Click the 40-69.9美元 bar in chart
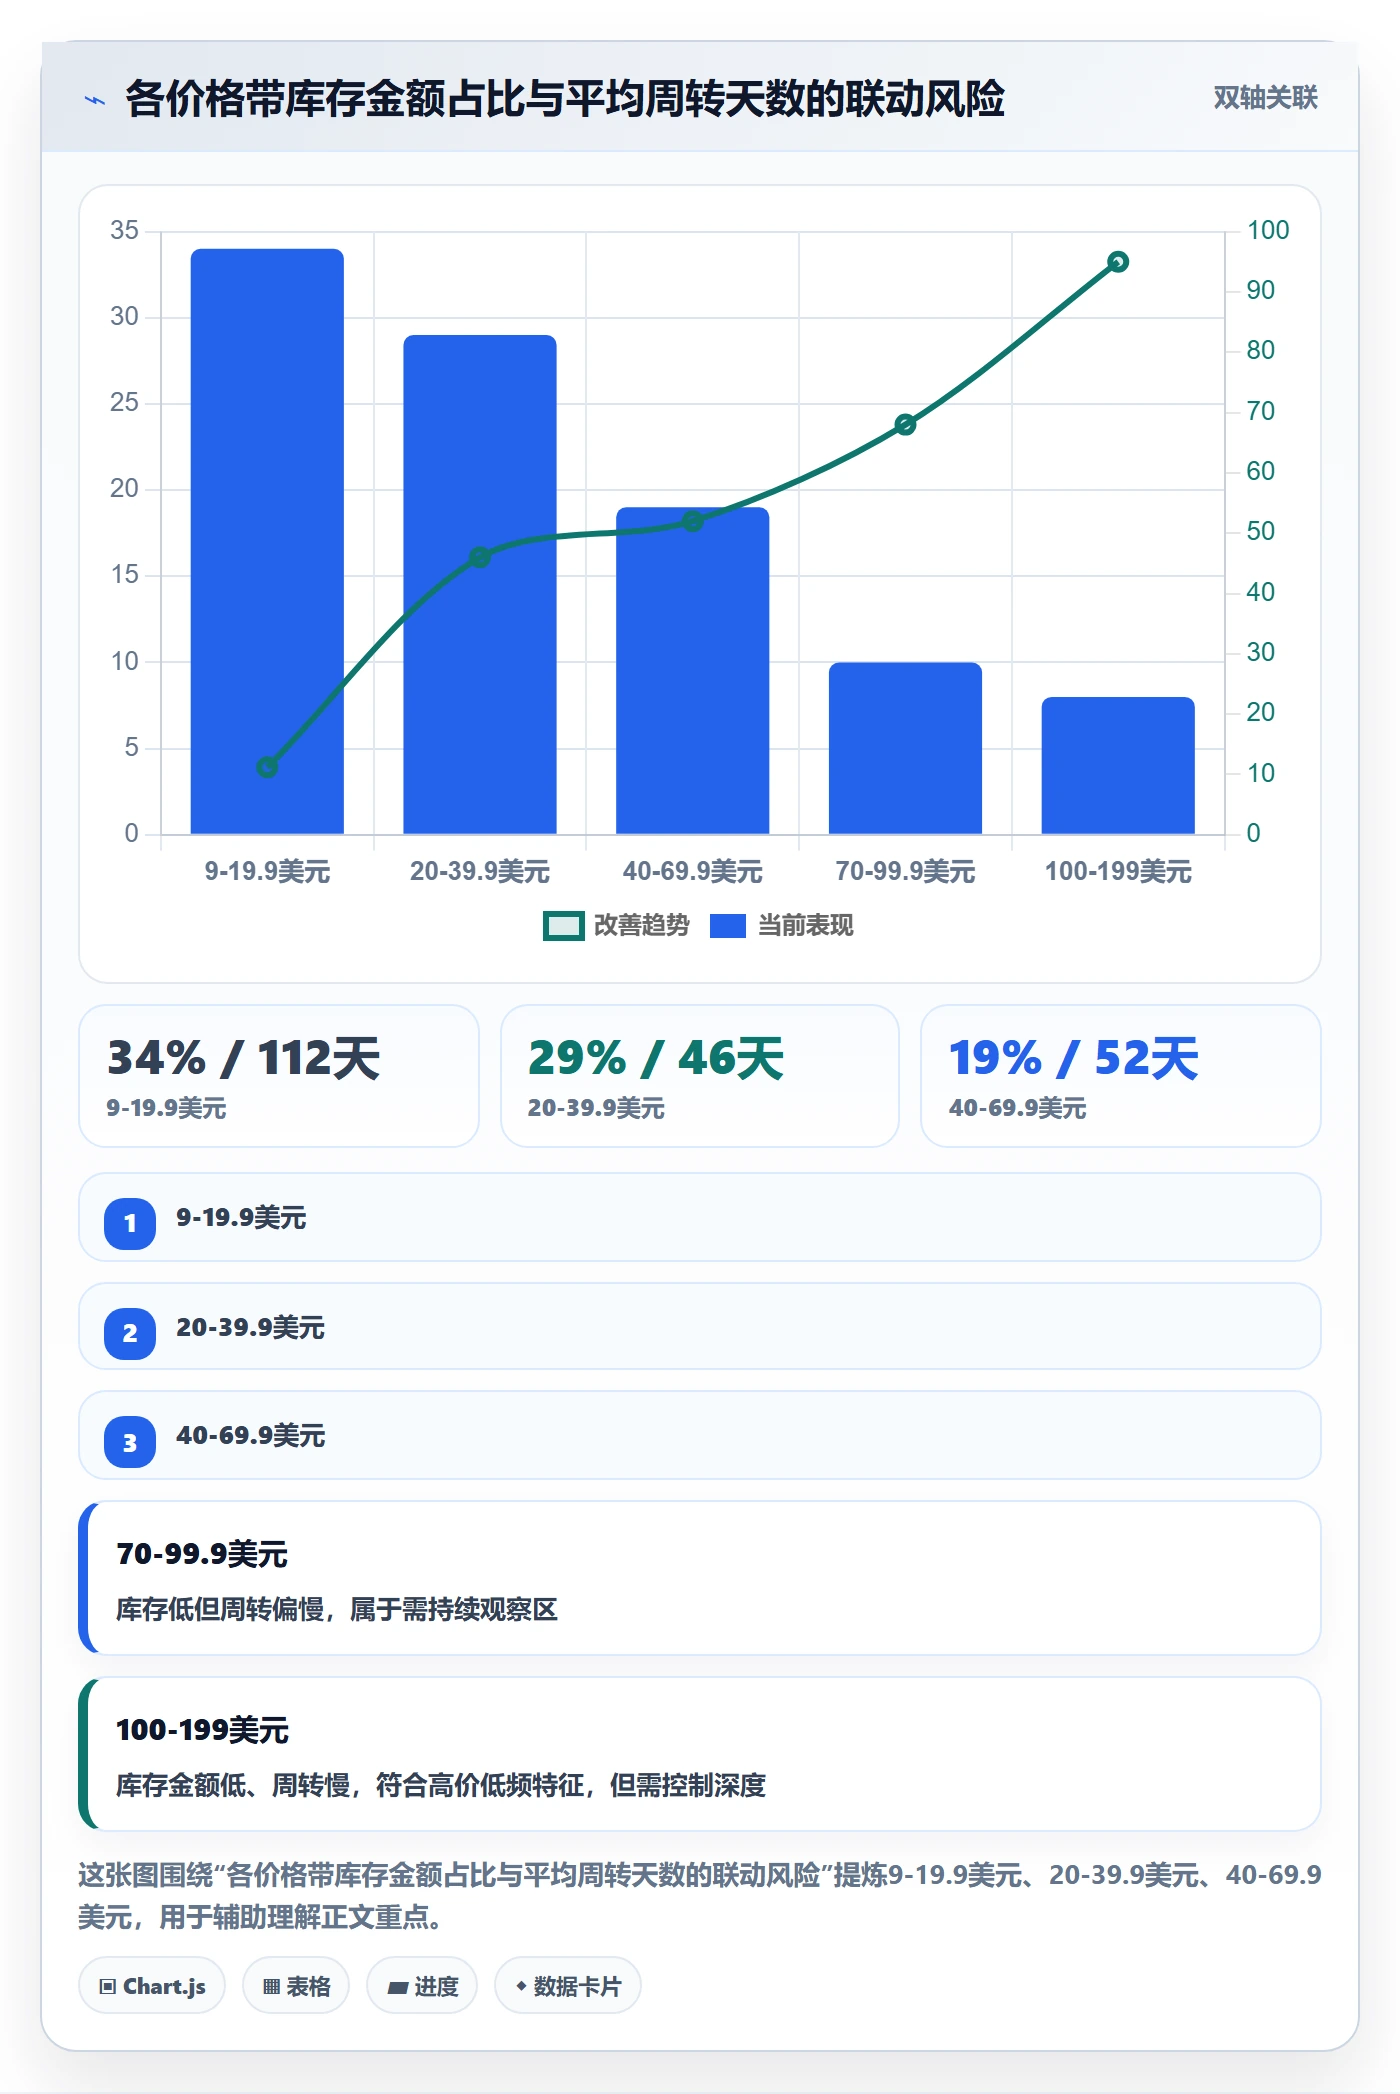1400x2094 pixels. (693, 670)
